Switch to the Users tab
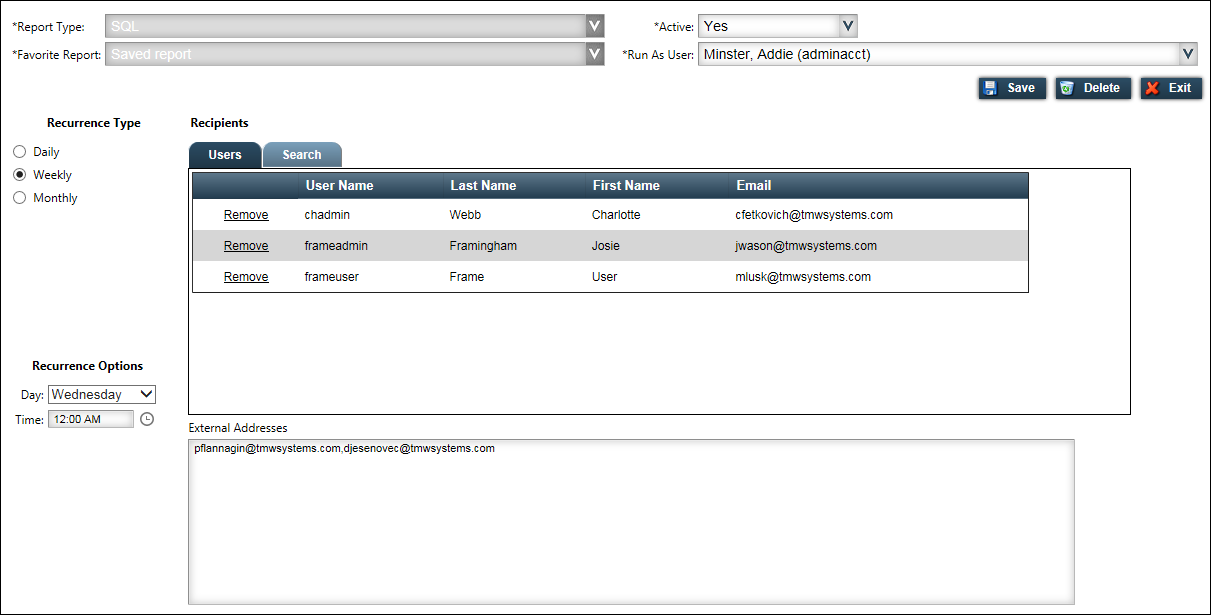The image size is (1211, 615). [225, 155]
